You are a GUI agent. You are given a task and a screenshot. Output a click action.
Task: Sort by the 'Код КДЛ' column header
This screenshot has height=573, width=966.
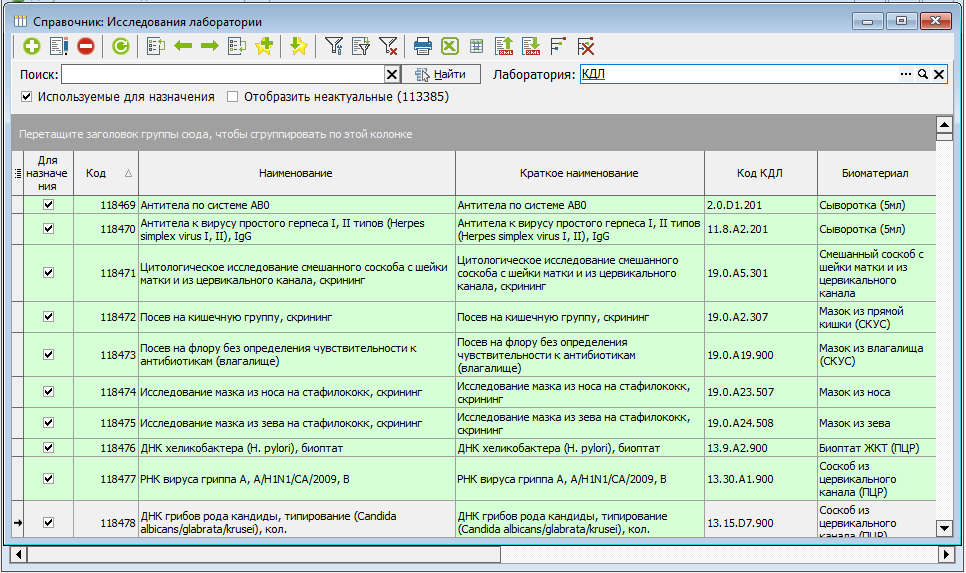tap(760, 173)
